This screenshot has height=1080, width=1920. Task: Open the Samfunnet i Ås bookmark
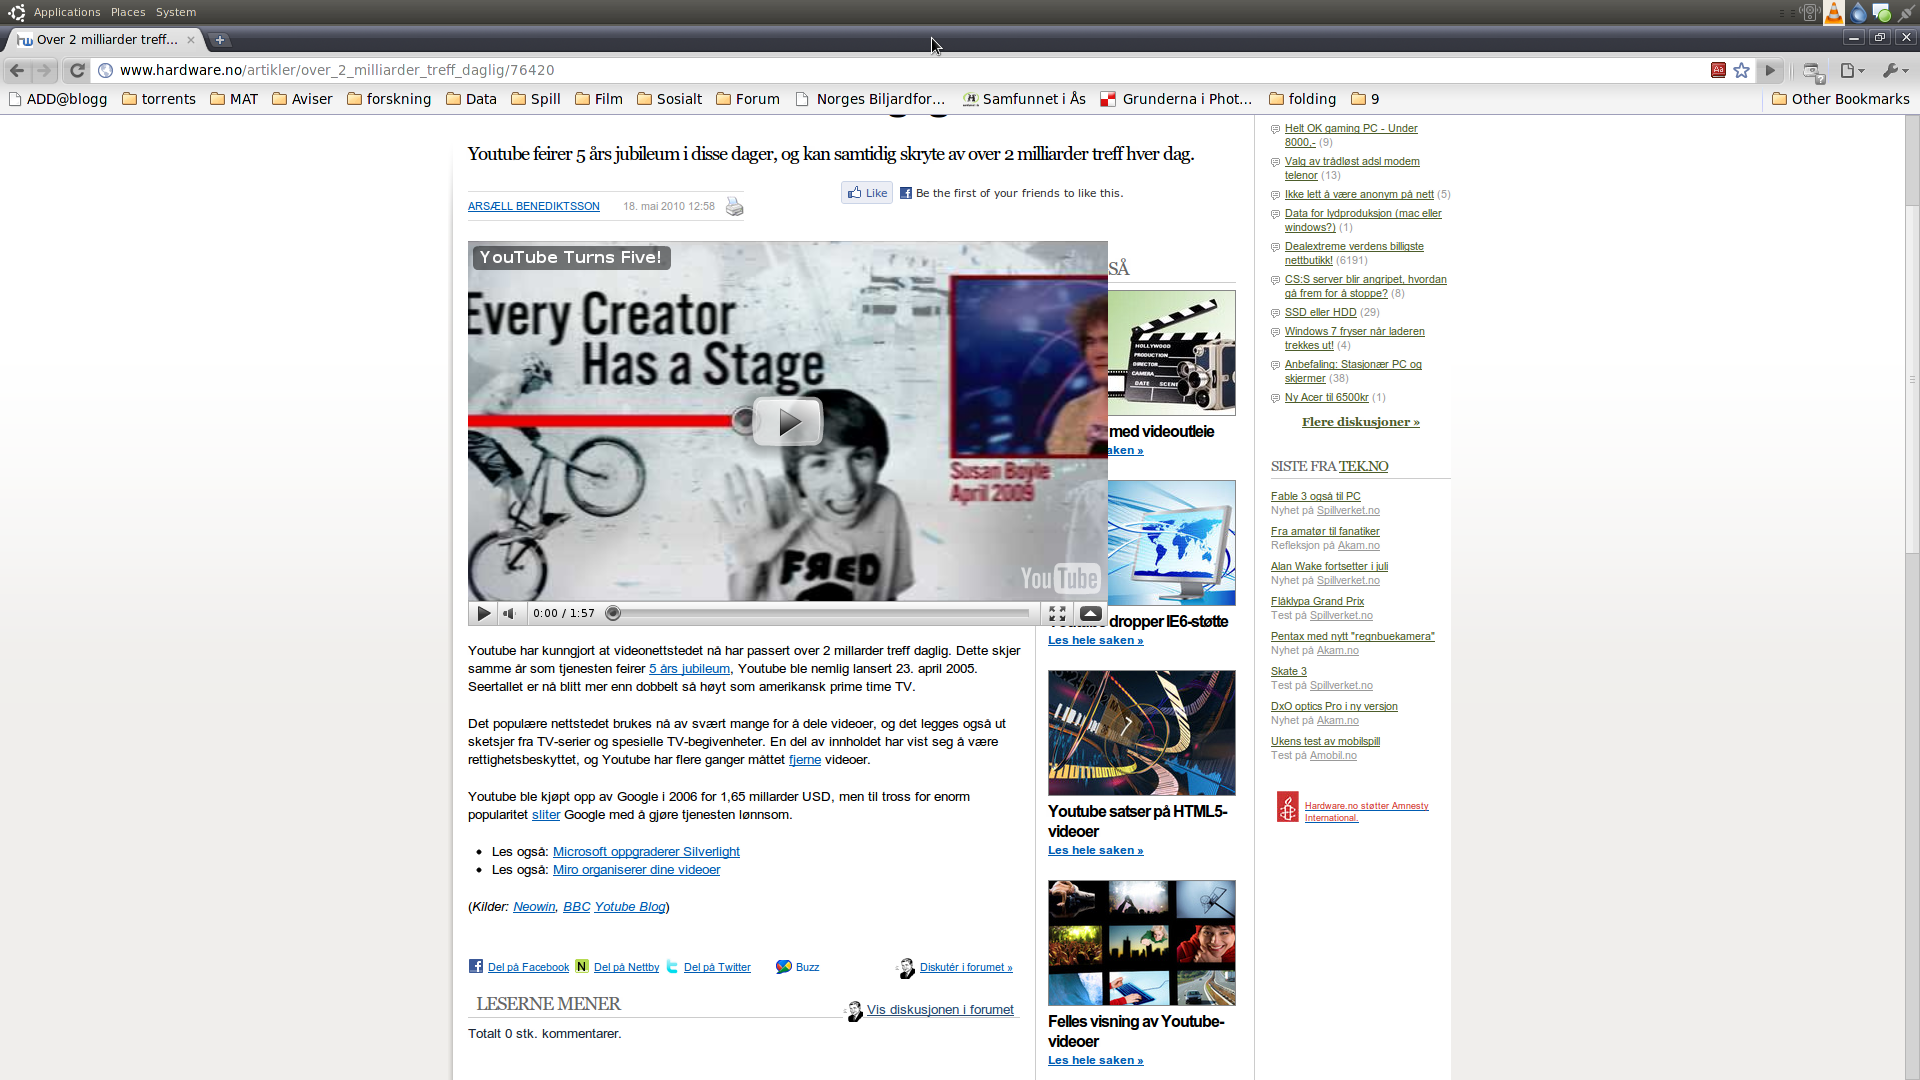(1024, 99)
